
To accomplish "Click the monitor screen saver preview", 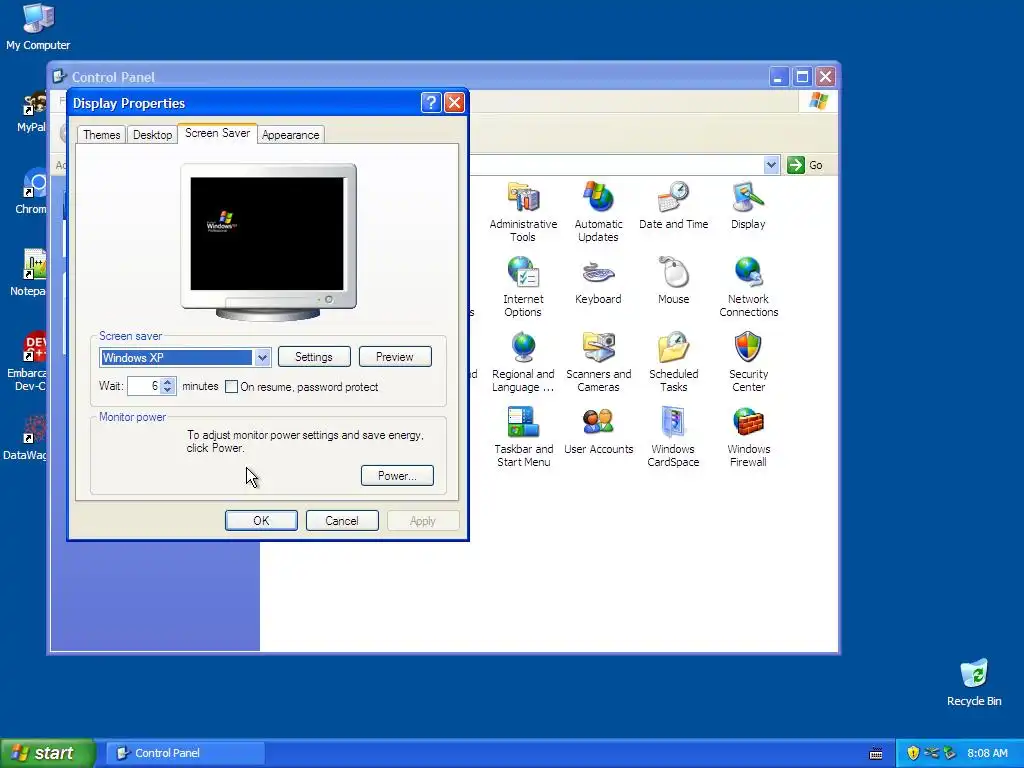I will pos(267,233).
